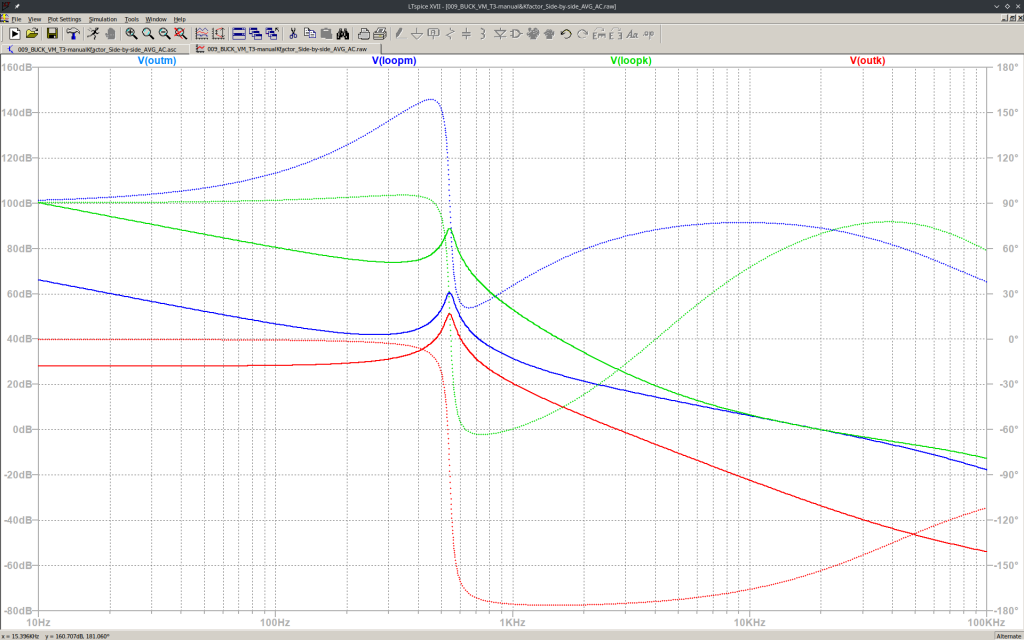Click the Component gate symbol icon

point(516,34)
